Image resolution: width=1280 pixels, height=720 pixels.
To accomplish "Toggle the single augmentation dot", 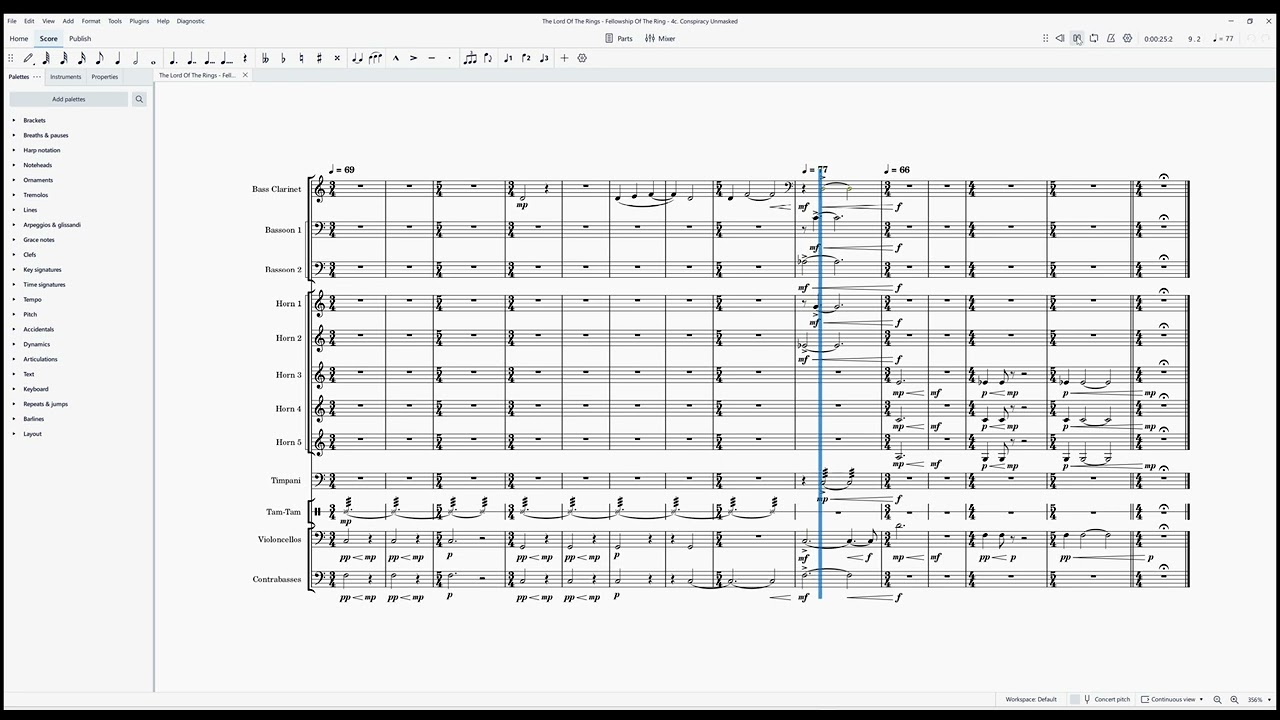I will (173, 58).
